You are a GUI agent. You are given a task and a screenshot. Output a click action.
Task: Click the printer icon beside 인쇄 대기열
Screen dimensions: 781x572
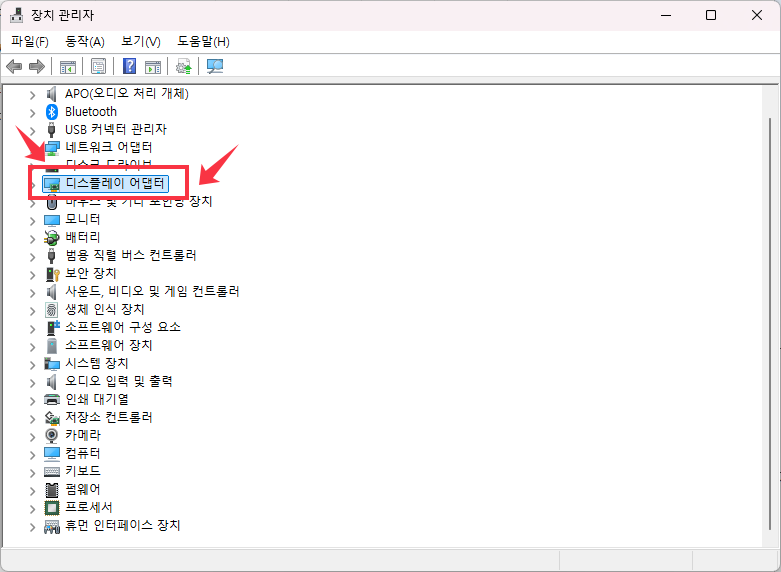pos(52,399)
